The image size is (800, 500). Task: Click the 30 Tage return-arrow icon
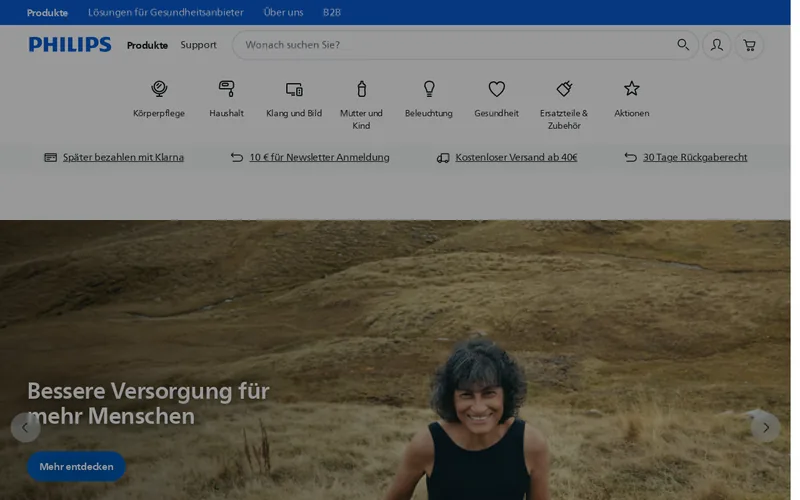click(x=631, y=157)
